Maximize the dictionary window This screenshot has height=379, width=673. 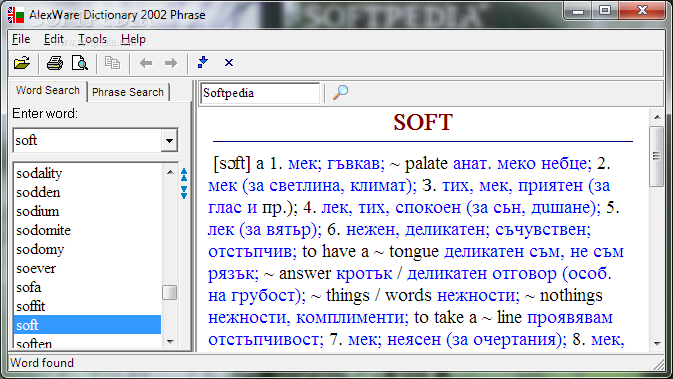click(605, 10)
